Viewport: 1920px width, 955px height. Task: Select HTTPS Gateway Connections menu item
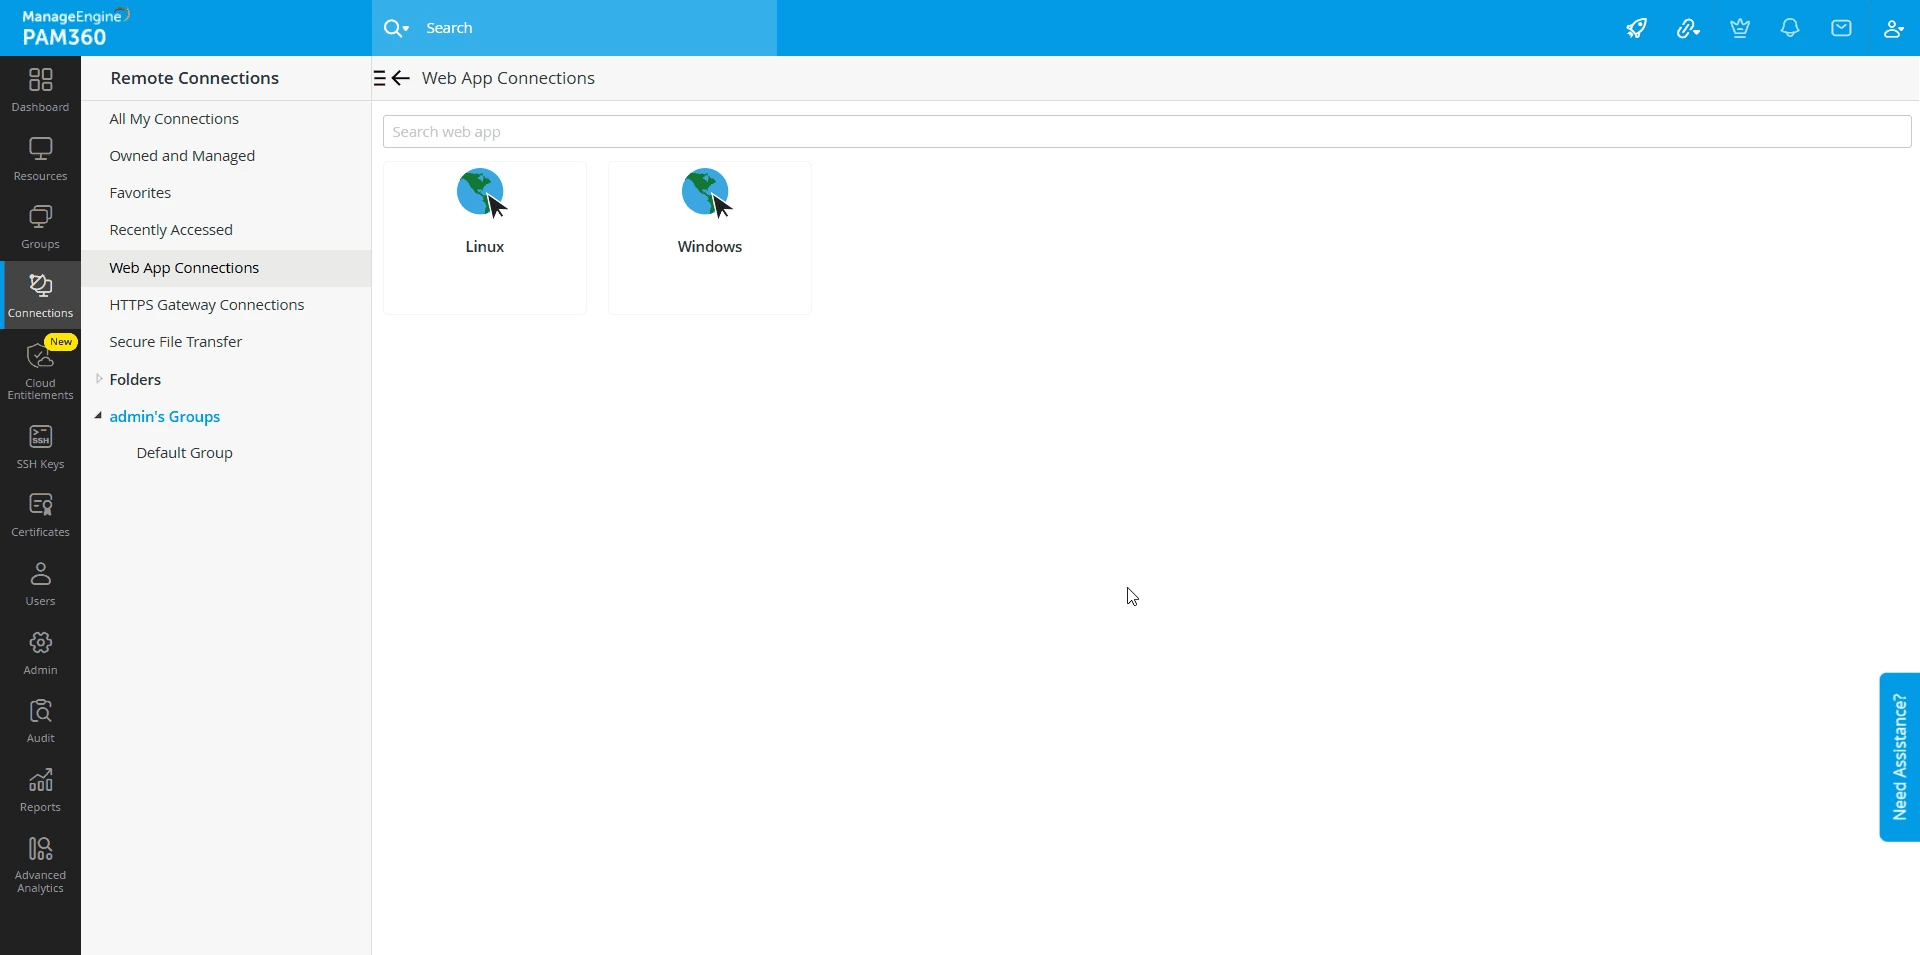click(207, 305)
